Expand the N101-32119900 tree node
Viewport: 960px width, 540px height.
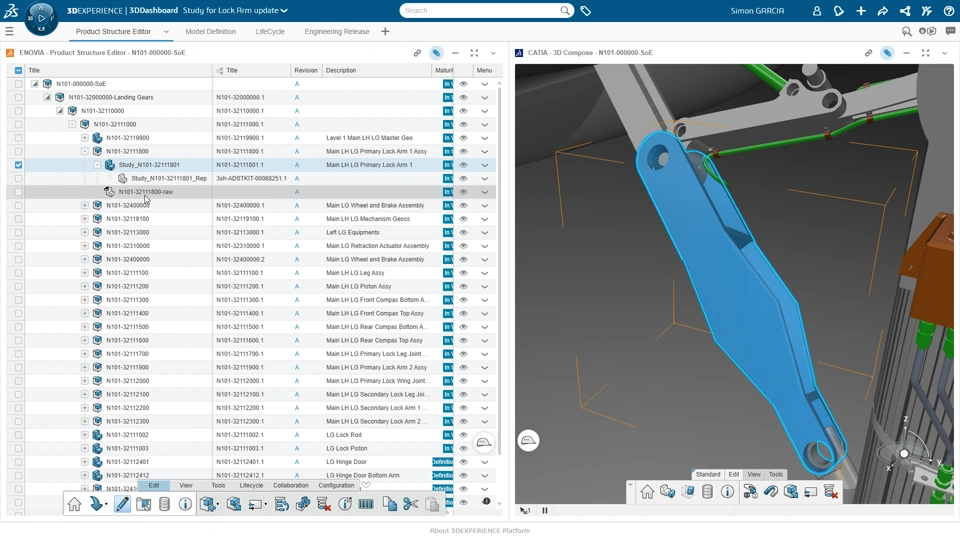click(84, 138)
